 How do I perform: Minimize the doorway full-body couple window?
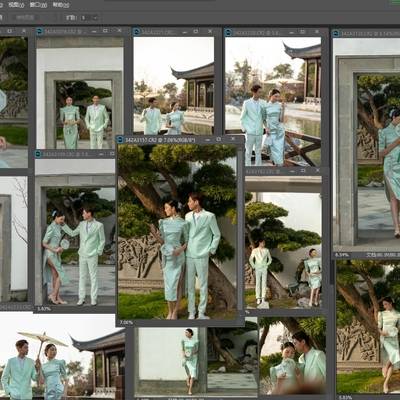click(x=94, y=31)
